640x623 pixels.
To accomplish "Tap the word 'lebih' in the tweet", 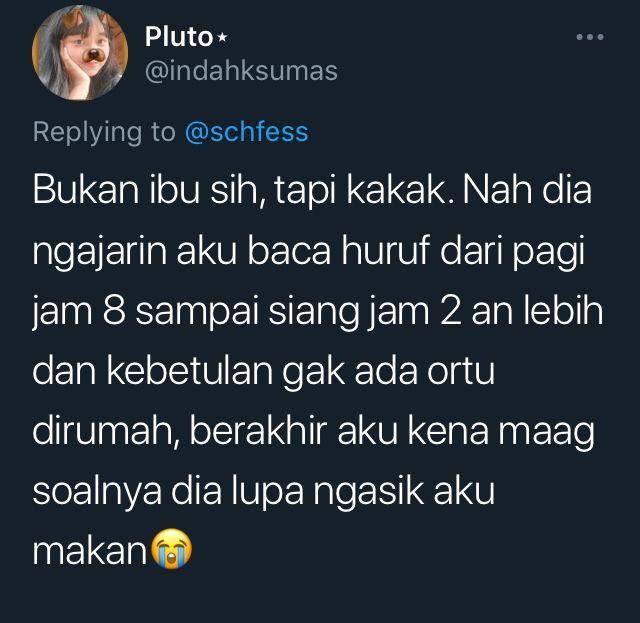I will [563, 310].
